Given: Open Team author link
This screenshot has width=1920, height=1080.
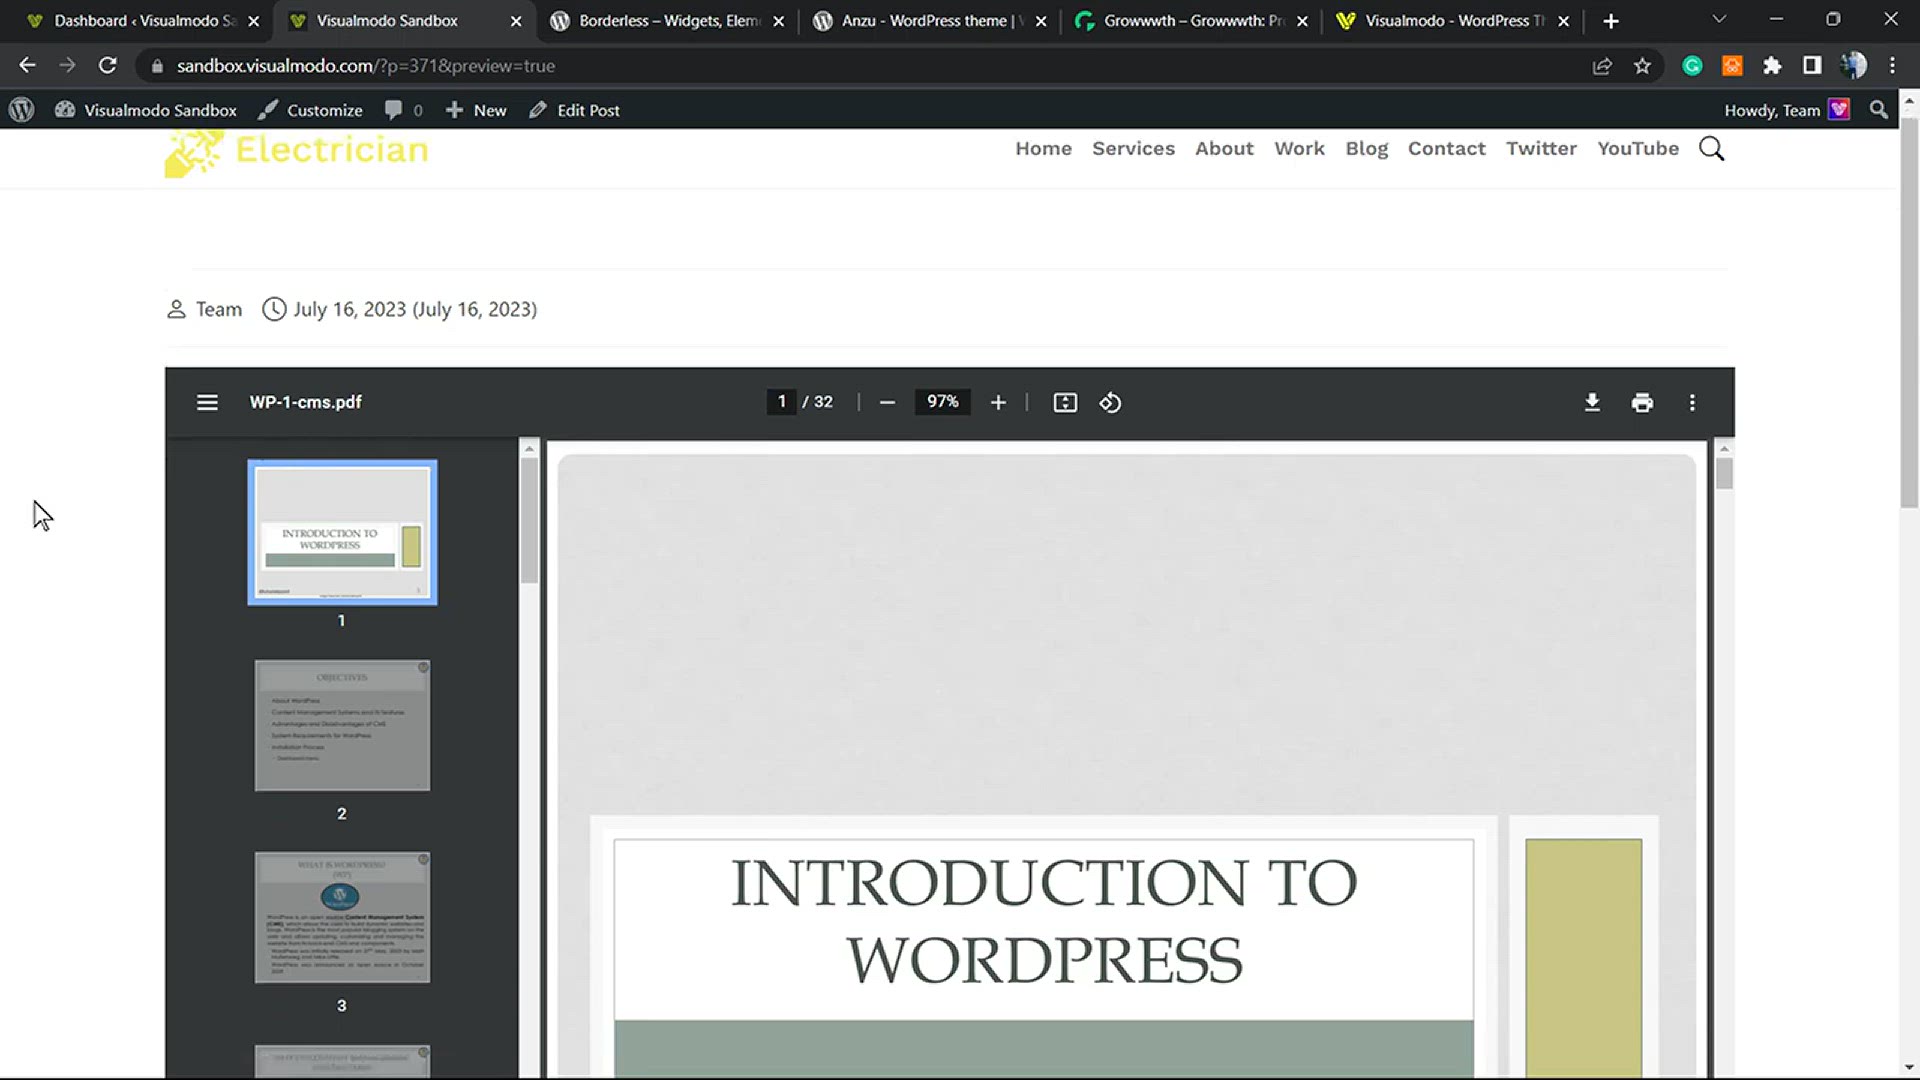Looking at the screenshot, I should click(219, 309).
